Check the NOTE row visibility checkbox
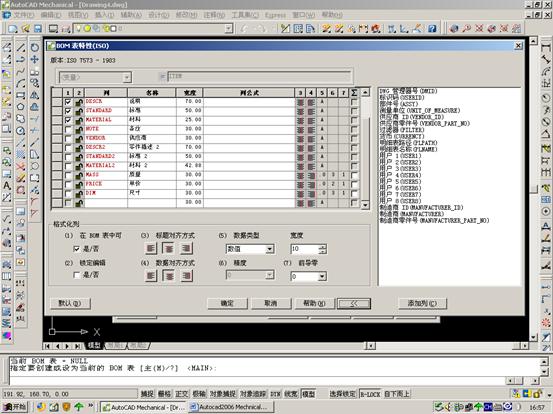Image resolution: width=553 pixels, height=414 pixels. (68, 129)
